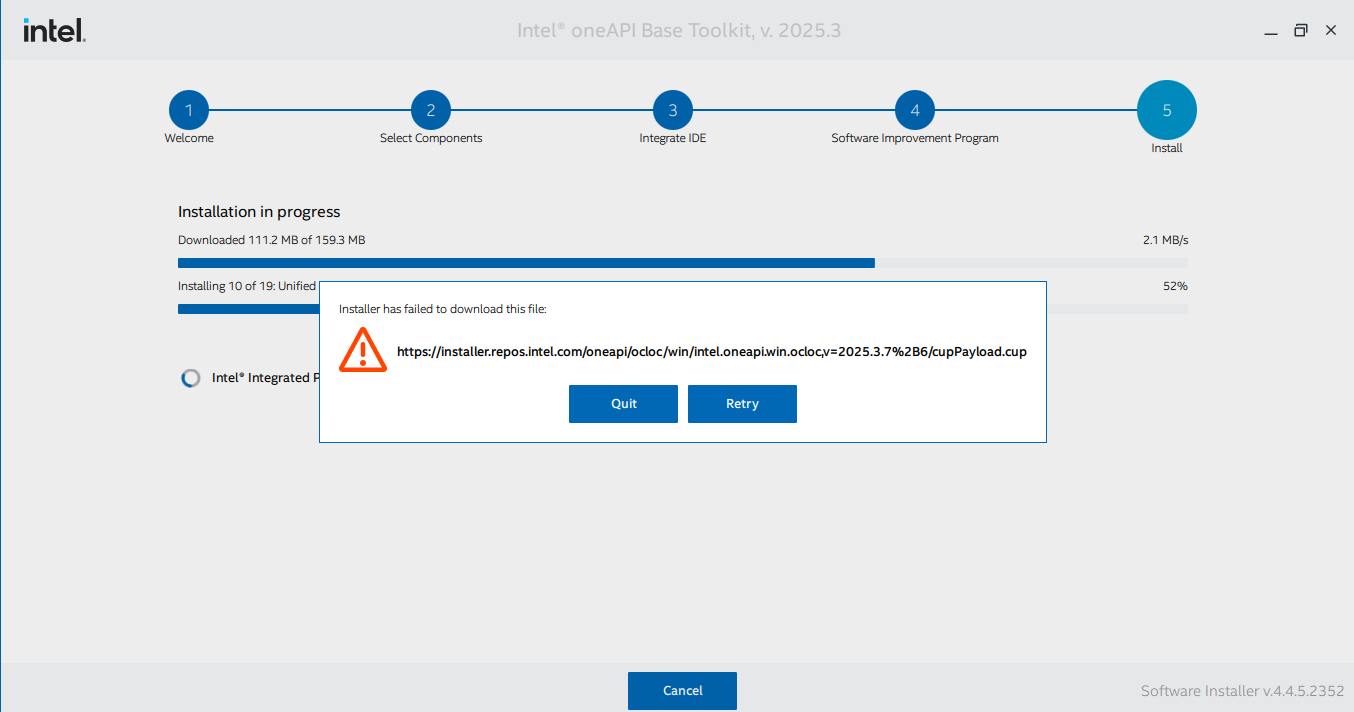Retry the failed file download
This screenshot has height=712, width=1354.
tap(742, 404)
